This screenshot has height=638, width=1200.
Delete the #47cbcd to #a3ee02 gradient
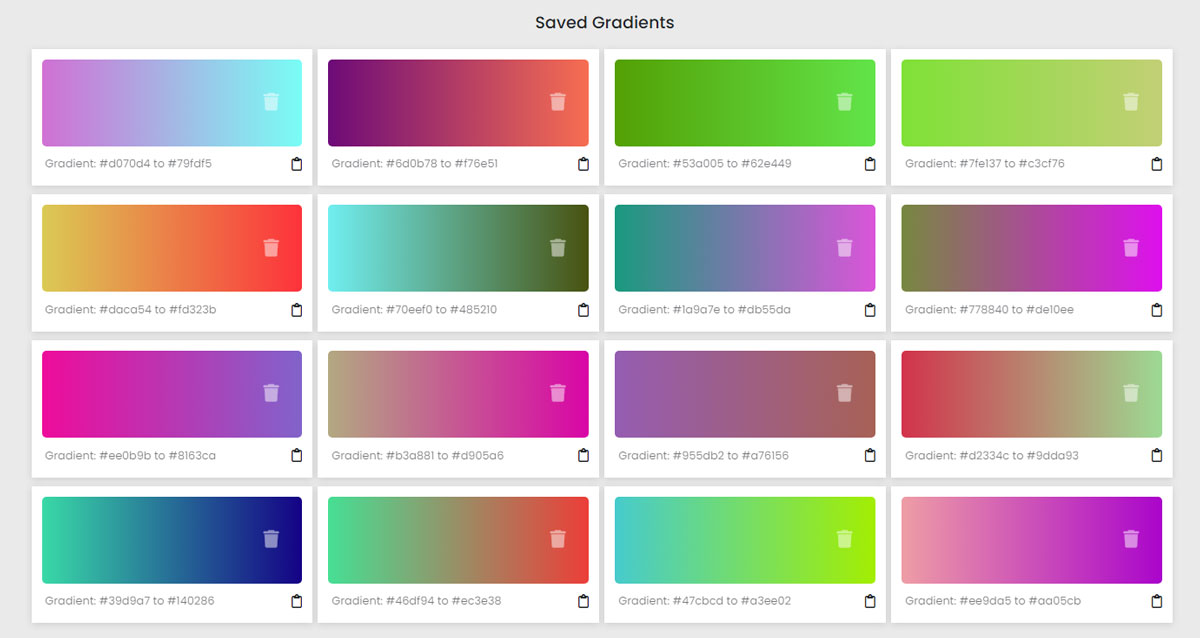(844, 539)
